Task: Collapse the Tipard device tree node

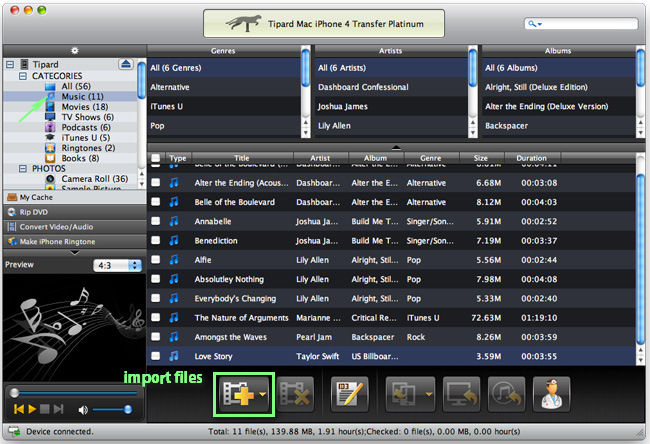Action: click(10, 64)
